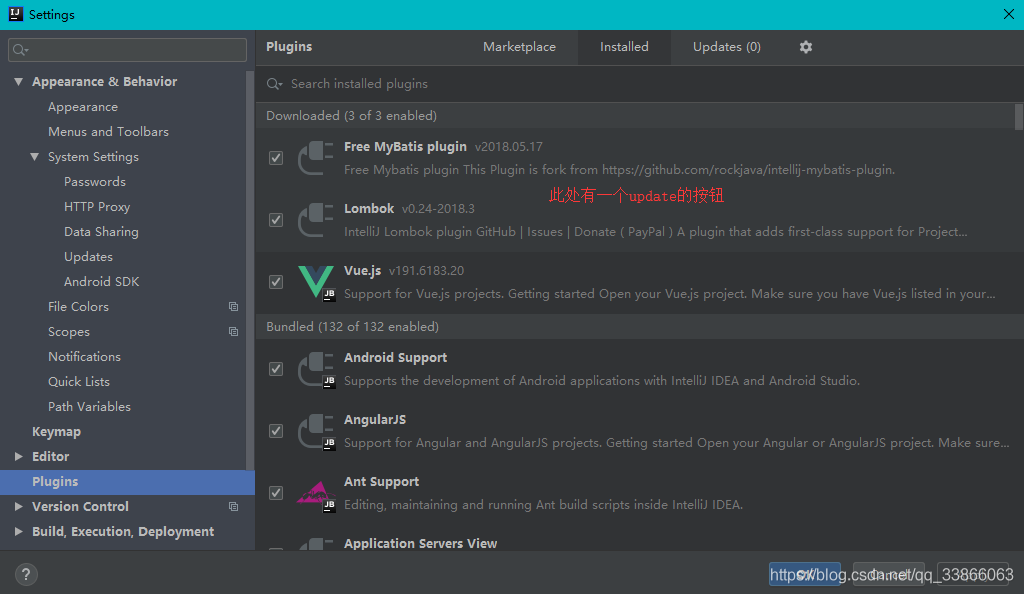This screenshot has width=1024, height=594.
Task: Open the Updates (0) tab
Action: click(727, 47)
